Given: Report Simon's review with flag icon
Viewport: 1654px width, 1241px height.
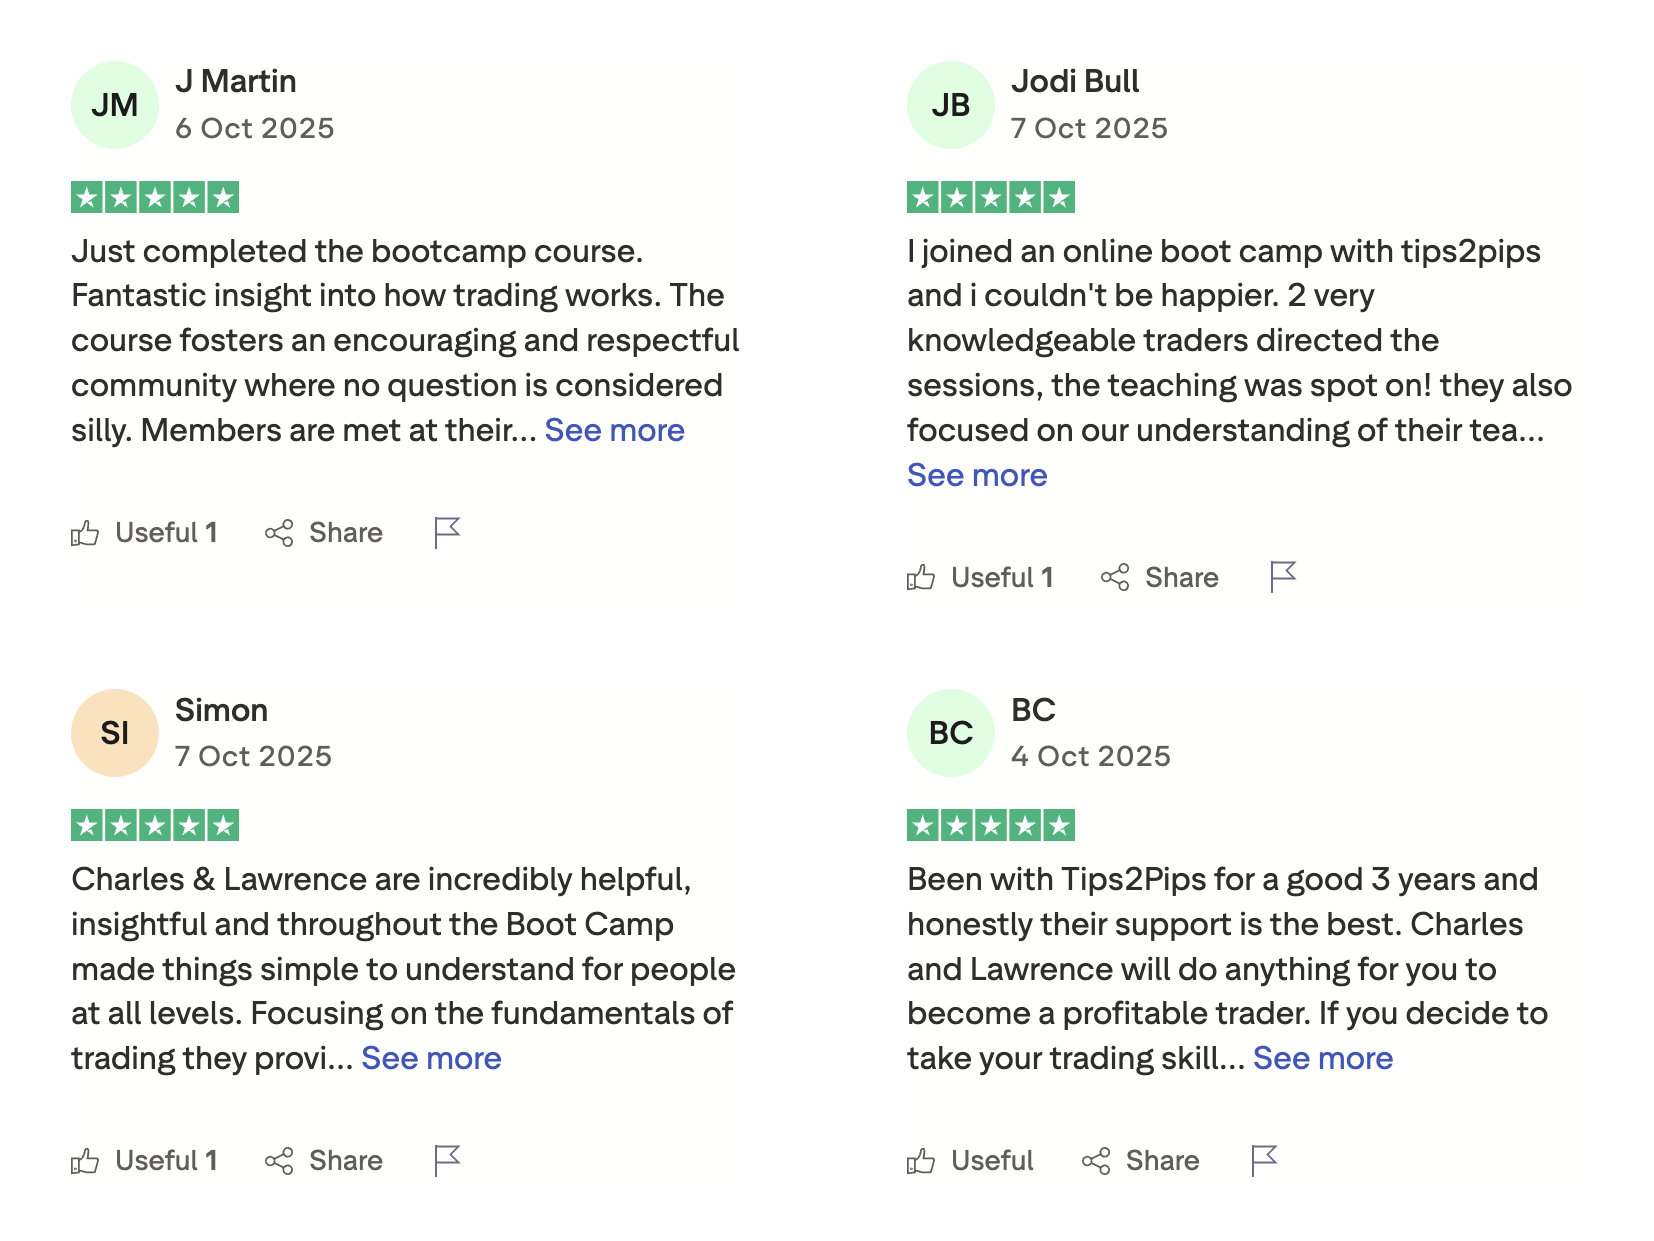Looking at the screenshot, I should click(447, 1161).
